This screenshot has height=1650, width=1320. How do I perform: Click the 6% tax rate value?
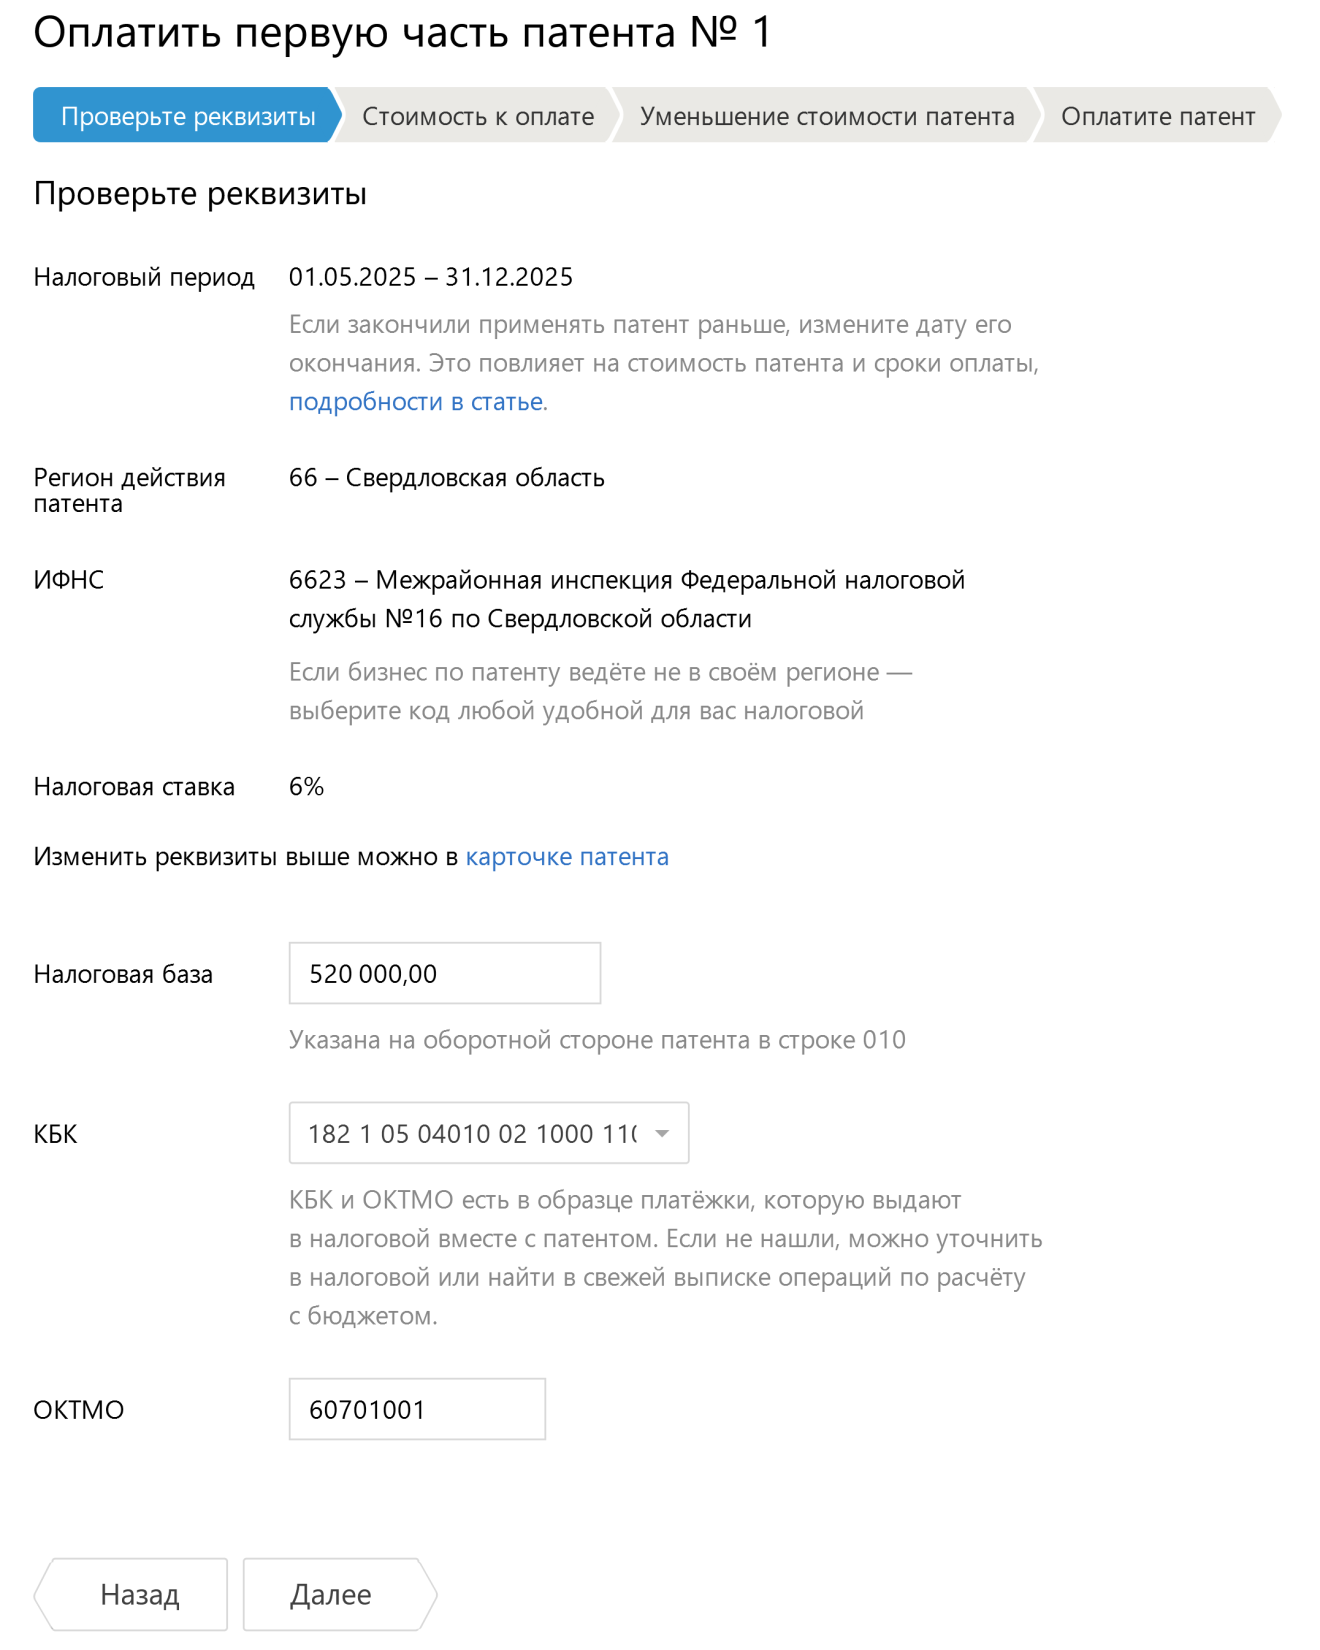[x=306, y=787]
